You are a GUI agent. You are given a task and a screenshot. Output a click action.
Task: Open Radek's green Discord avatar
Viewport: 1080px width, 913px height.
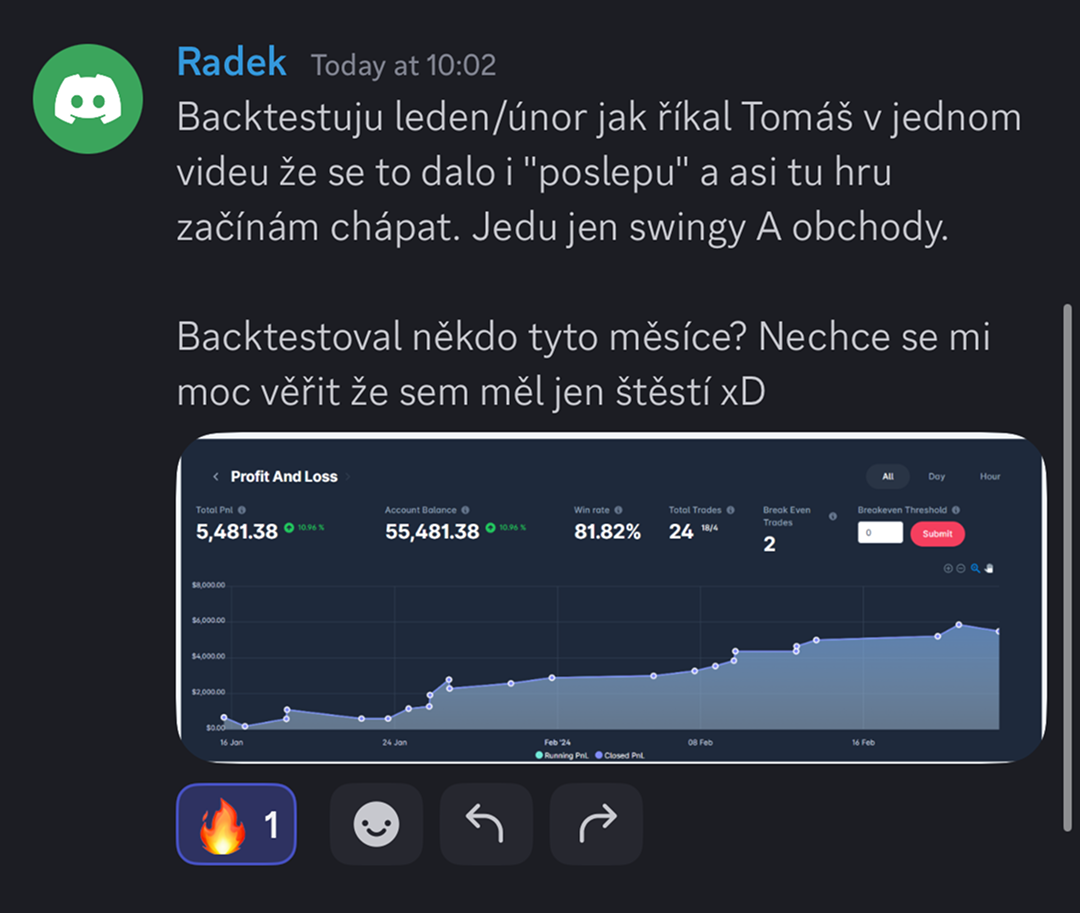tap(88, 98)
